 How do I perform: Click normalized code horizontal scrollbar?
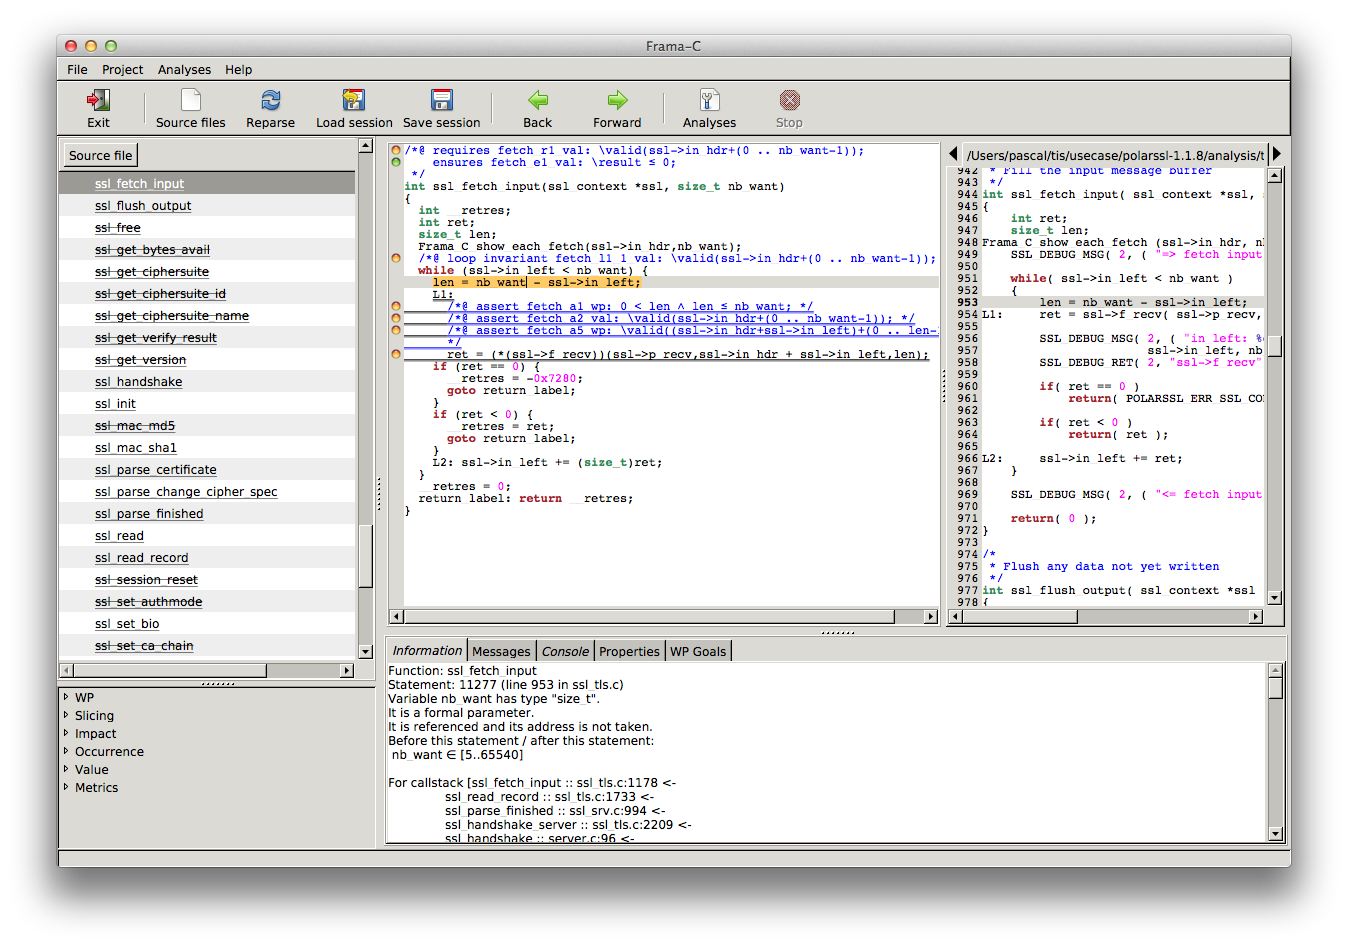pyautogui.click(x=649, y=616)
